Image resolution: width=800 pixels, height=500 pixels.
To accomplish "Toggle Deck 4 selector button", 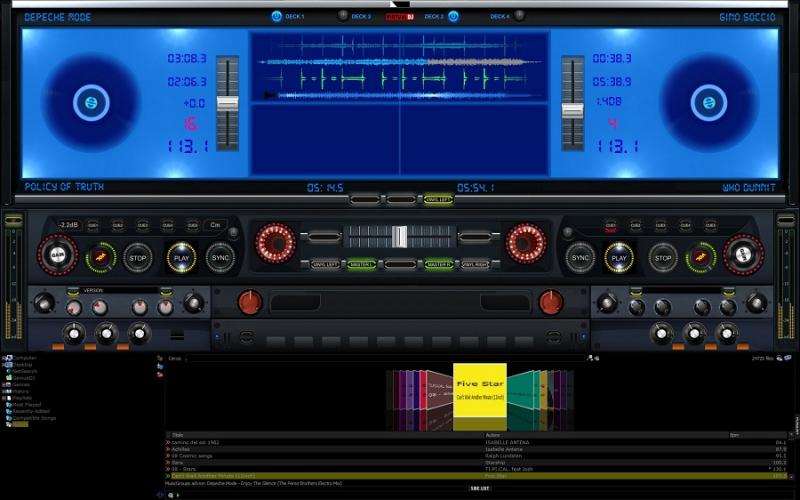I will [x=519, y=16].
